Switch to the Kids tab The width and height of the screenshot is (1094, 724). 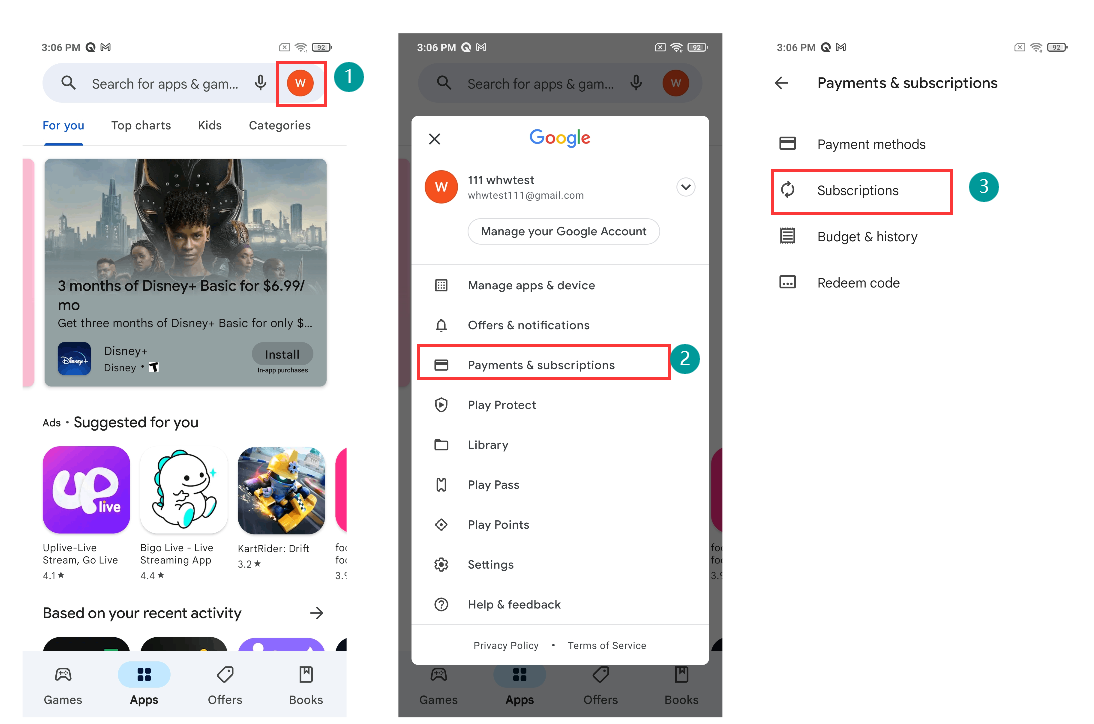pos(209,126)
